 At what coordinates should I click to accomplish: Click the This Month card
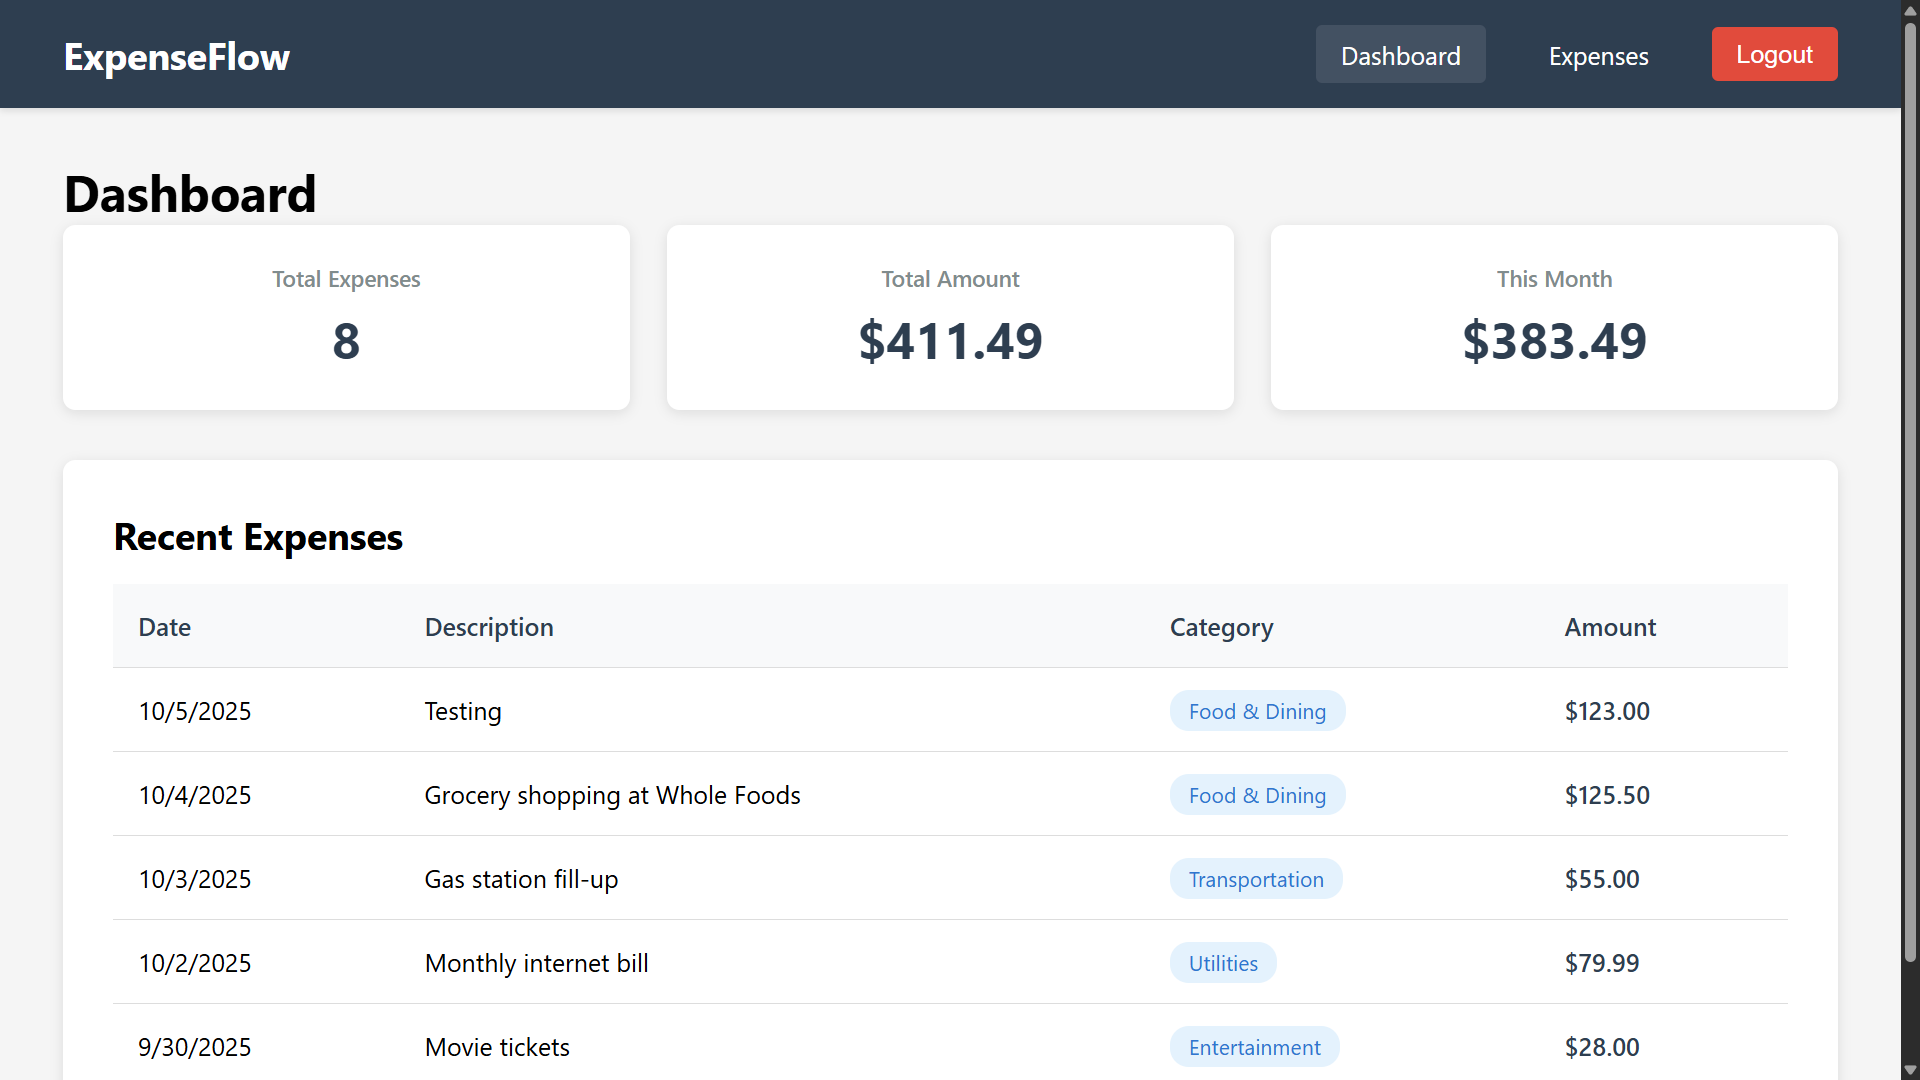pyautogui.click(x=1553, y=317)
